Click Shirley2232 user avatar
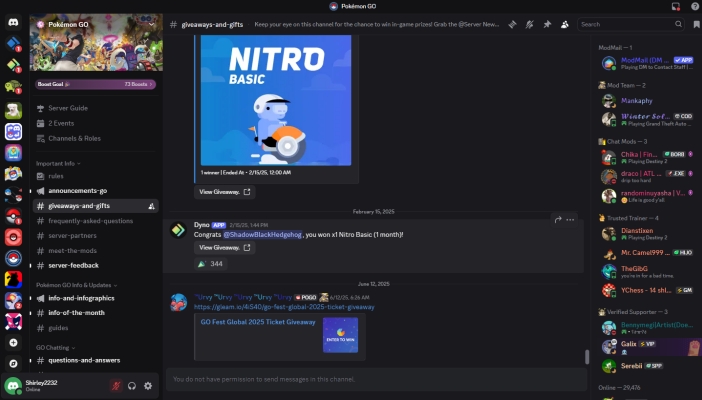702x400 pixels. click(13, 386)
